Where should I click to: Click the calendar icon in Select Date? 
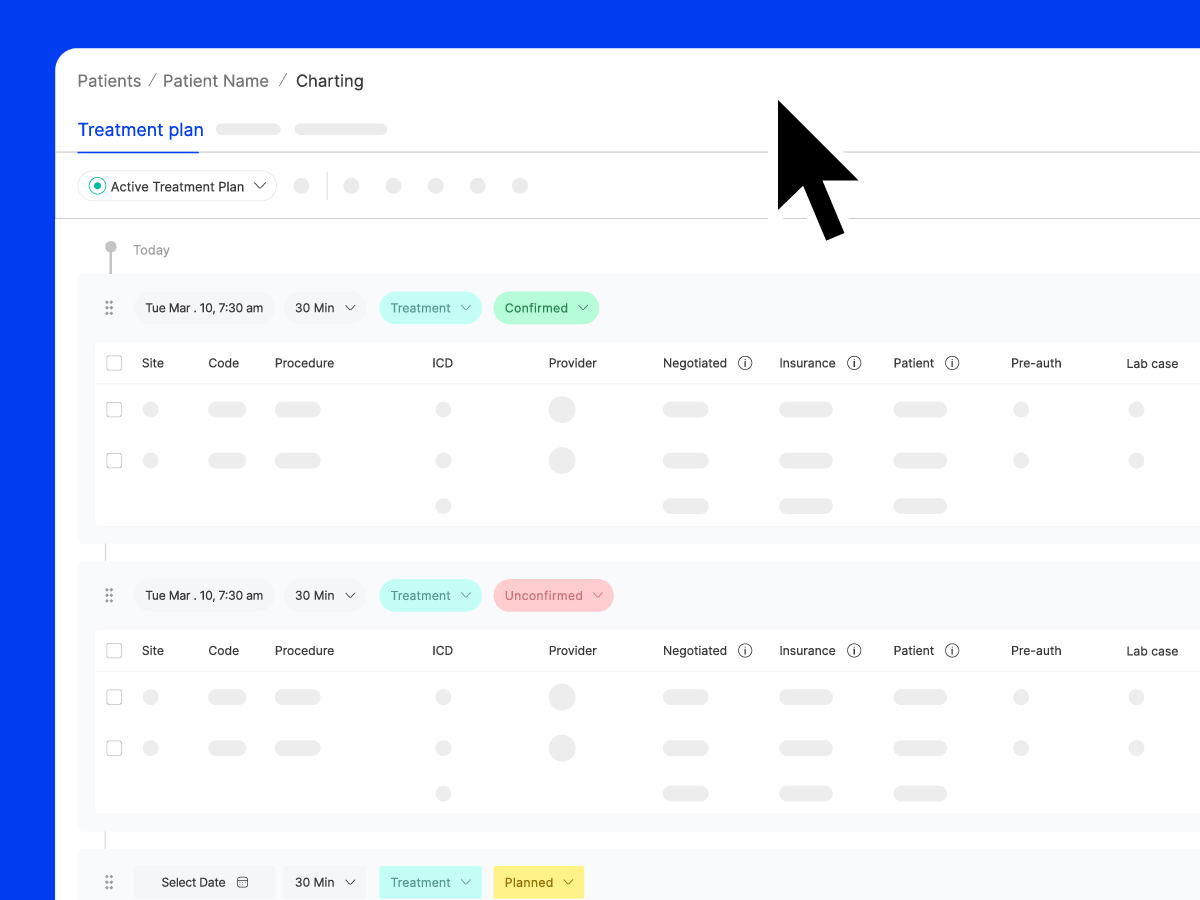tap(242, 882)
